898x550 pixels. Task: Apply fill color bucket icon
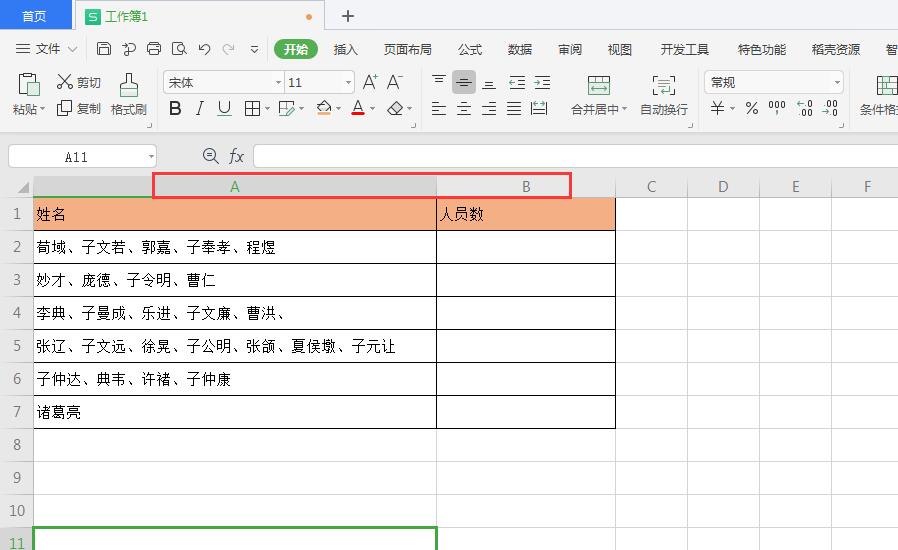[324, 108]
